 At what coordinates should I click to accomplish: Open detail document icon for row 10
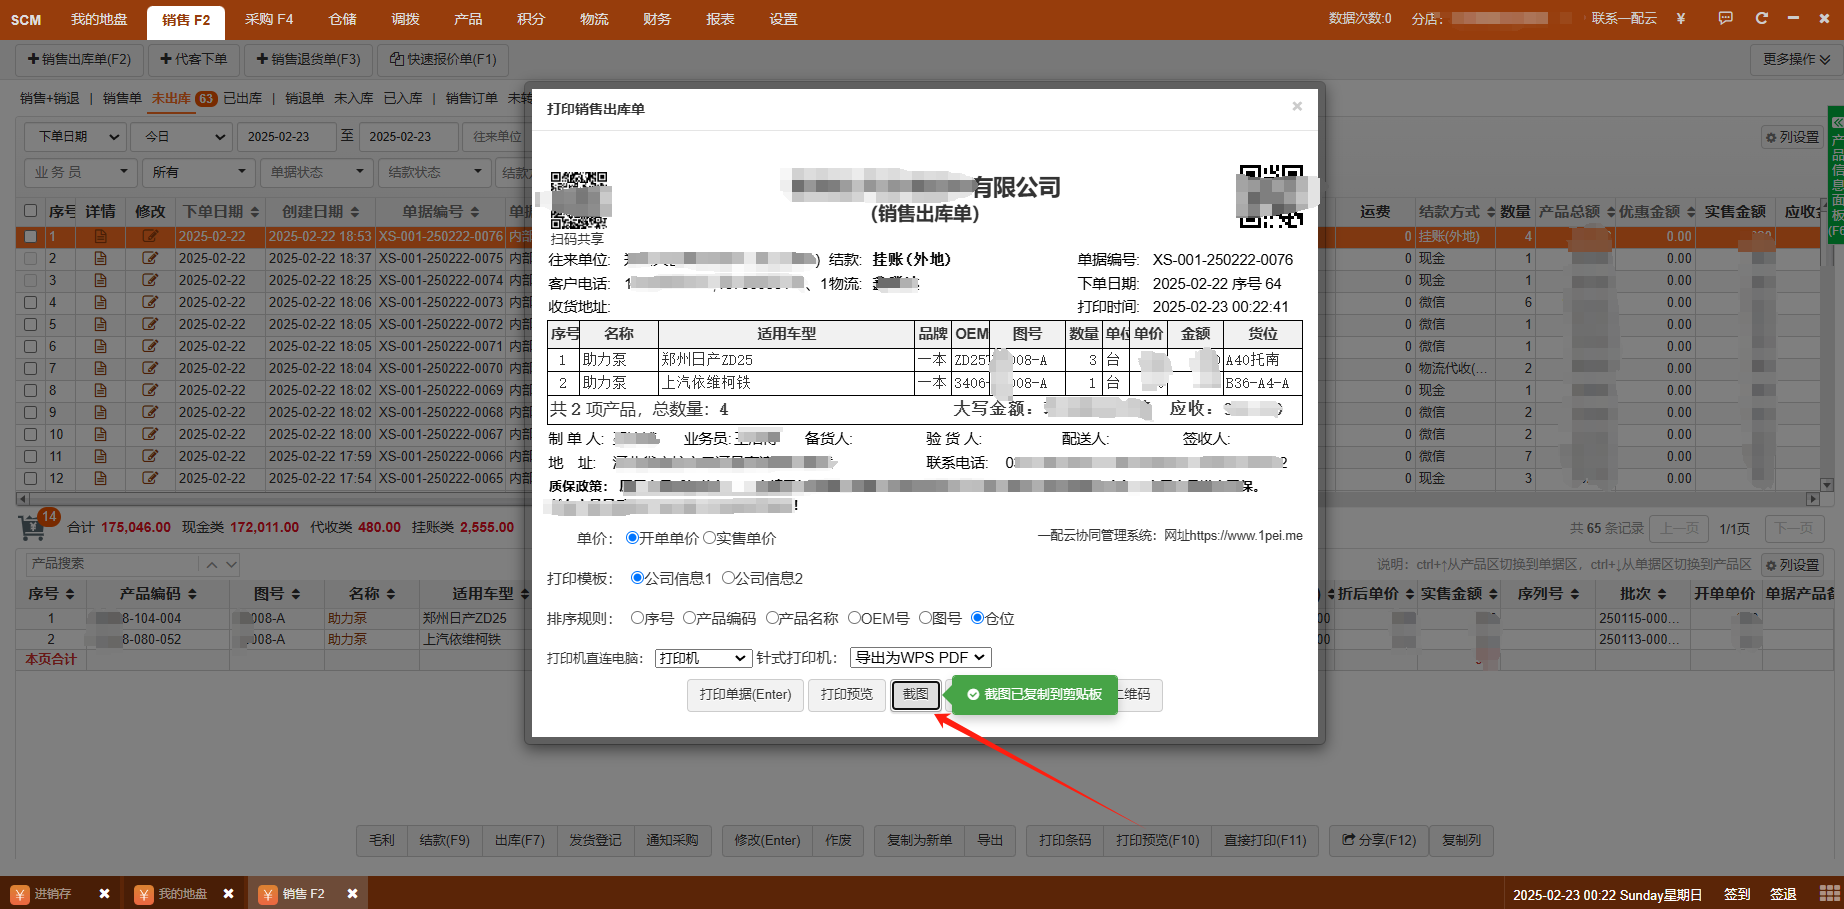coord(100,434)
